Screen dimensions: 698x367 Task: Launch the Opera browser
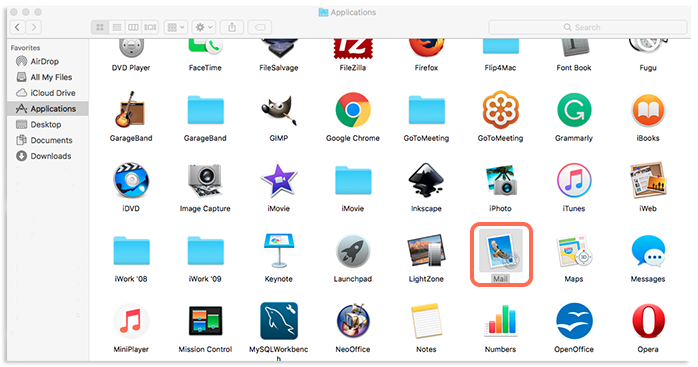[648, 321]
